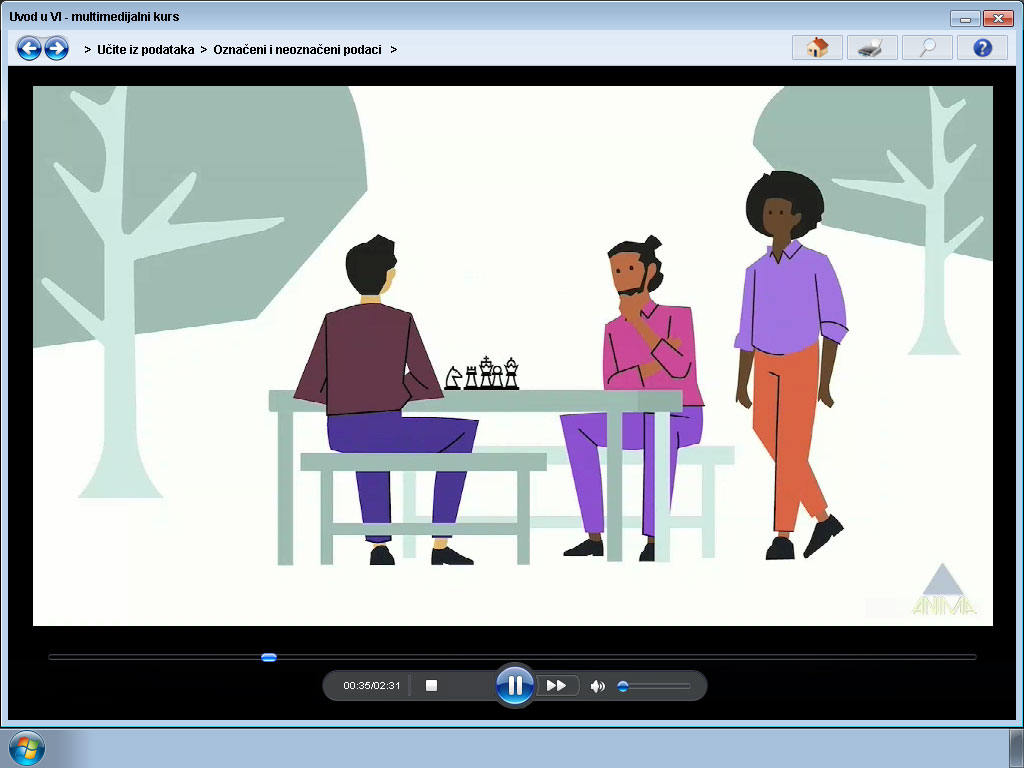Click the video frame with chess players
The width and height of the screenshot is (1024, 768).
click(513, 356)
